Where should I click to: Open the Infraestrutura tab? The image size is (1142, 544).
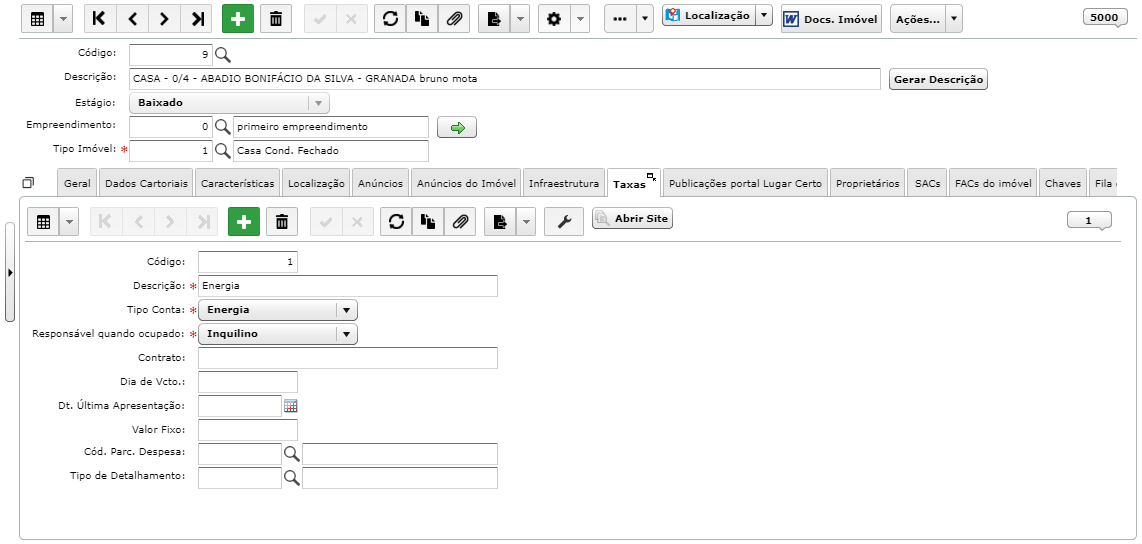point(564,184)
